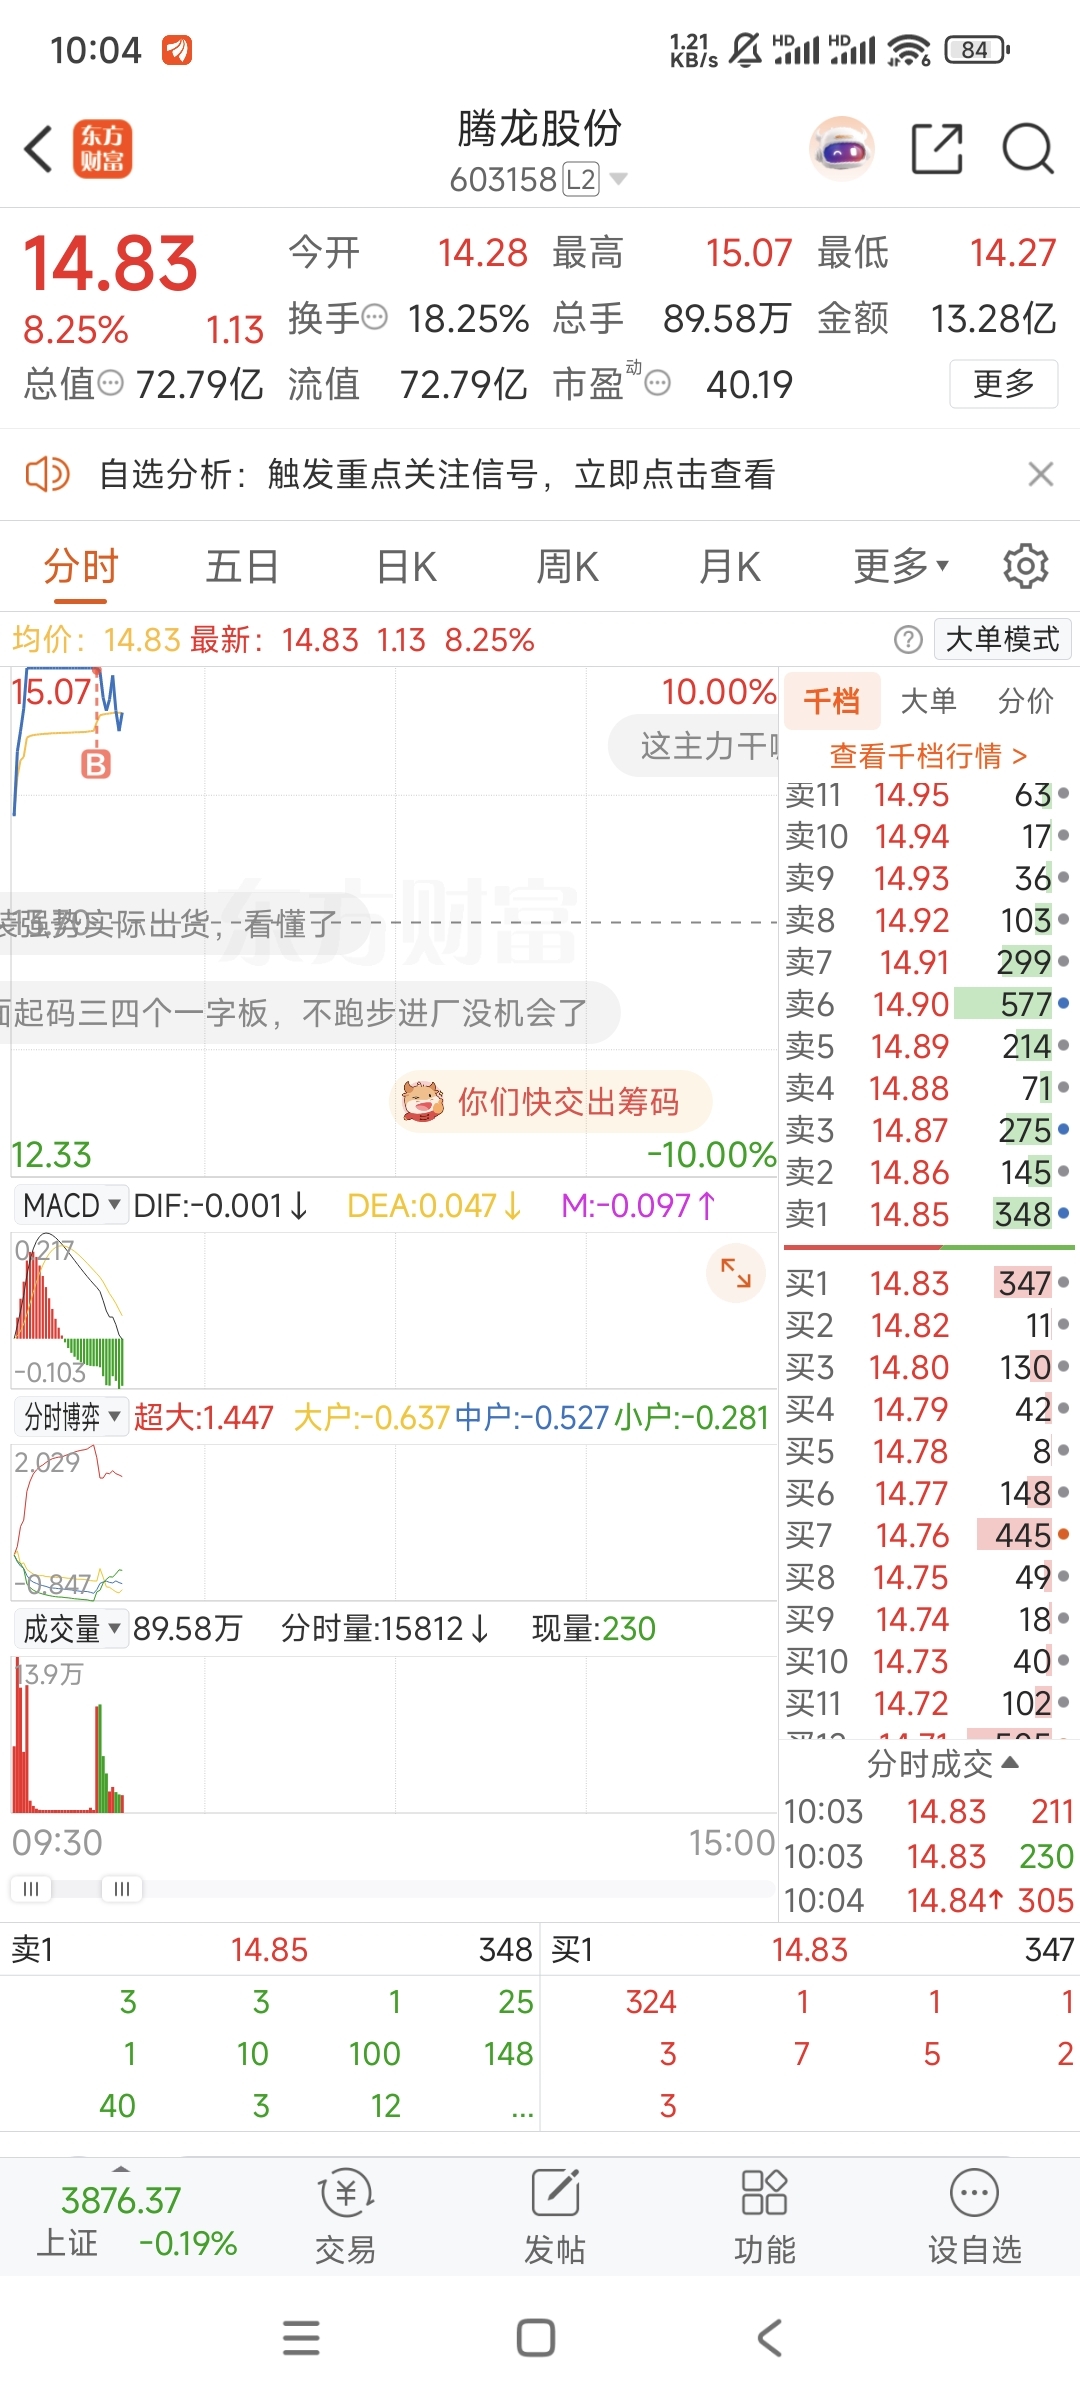Viewport: 1080px width, 2400px height.
Task: Open chart settings gear icon
Action: pyautogui.click(x=1026, y=566)
